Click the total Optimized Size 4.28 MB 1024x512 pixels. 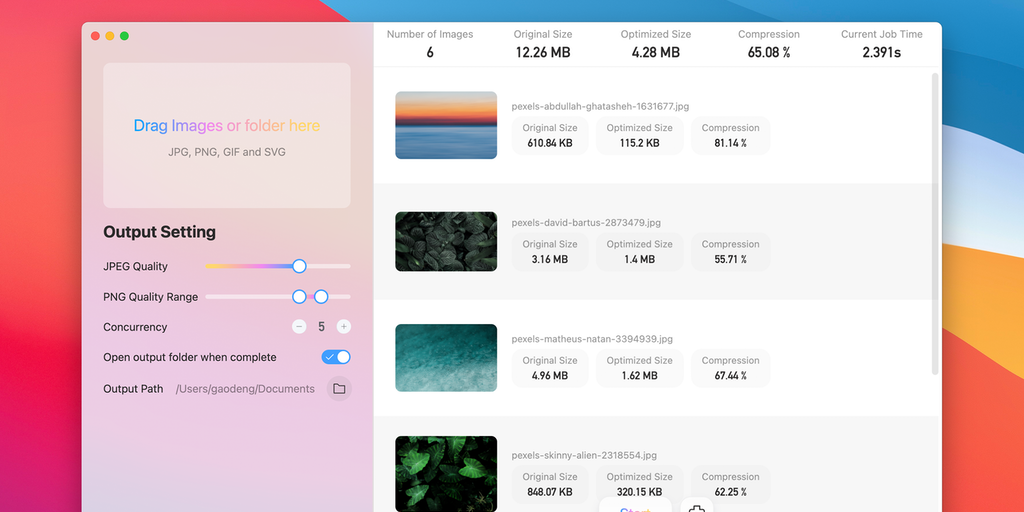[x=656, y=52]
